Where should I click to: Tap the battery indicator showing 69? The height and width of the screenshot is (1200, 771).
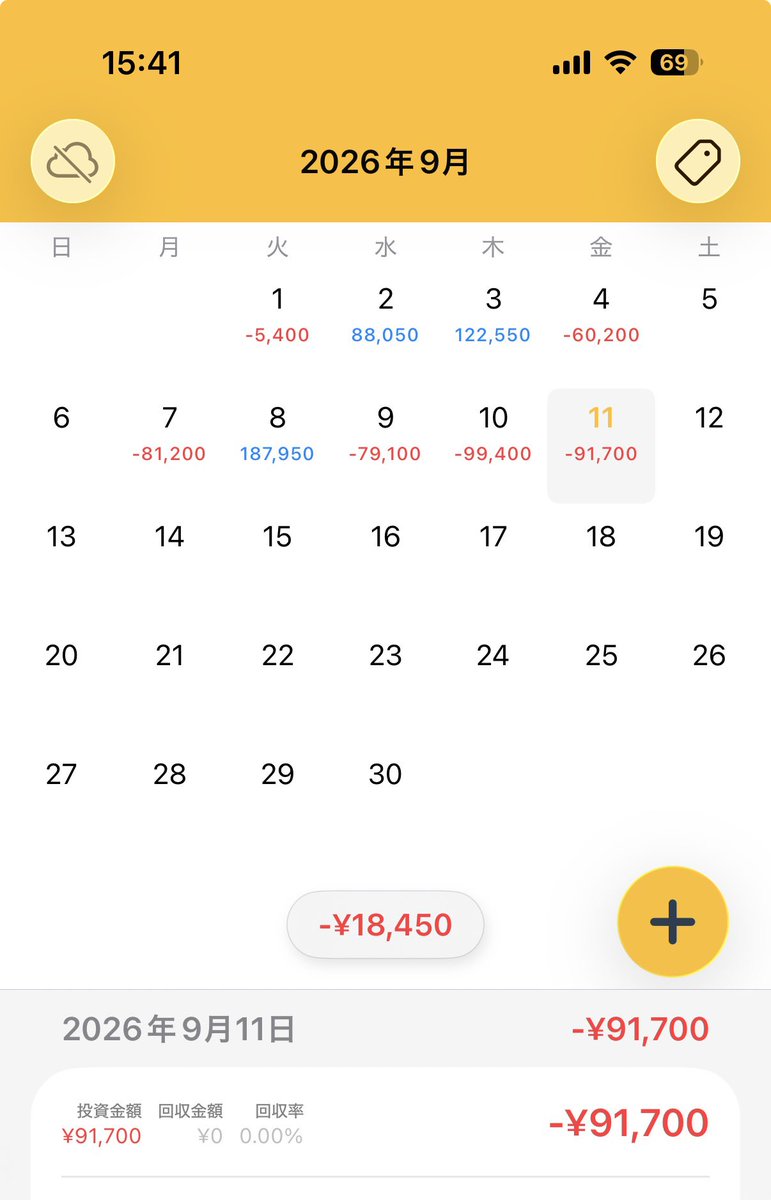click(x=677, y=64)
